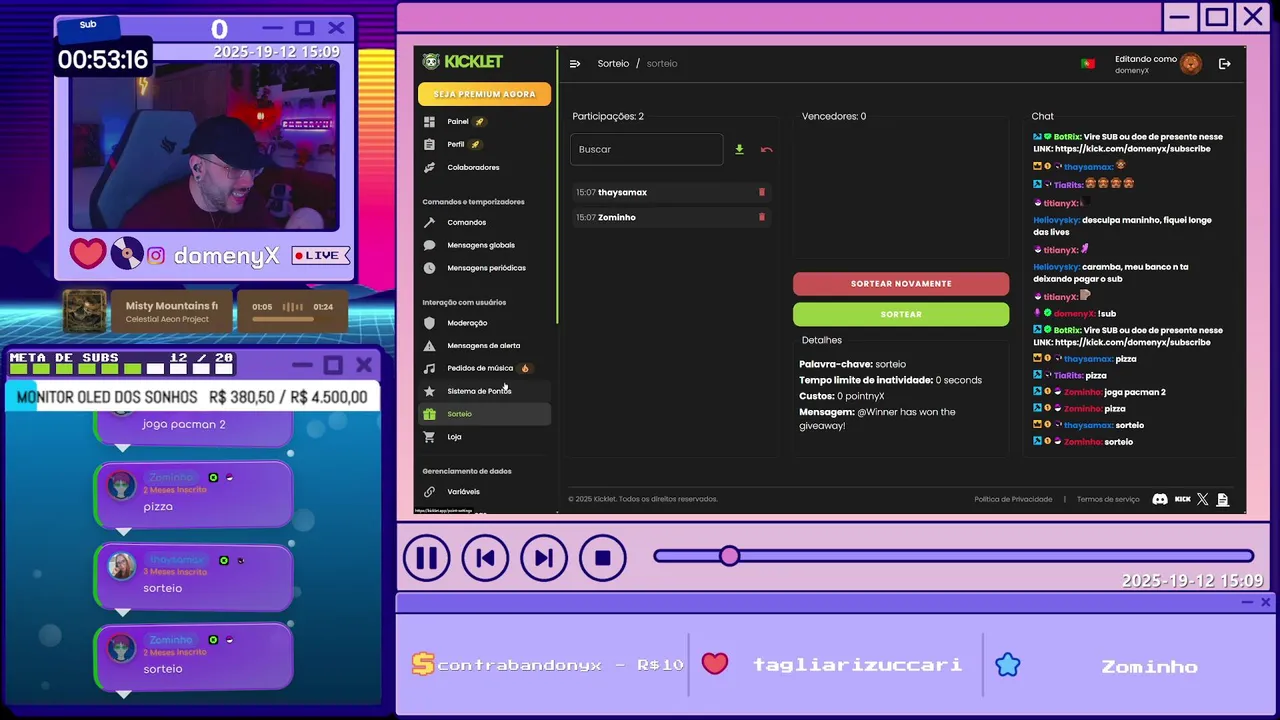Select the thaysamax participant row
The image size is (1280, 720).
click(672, 192)
